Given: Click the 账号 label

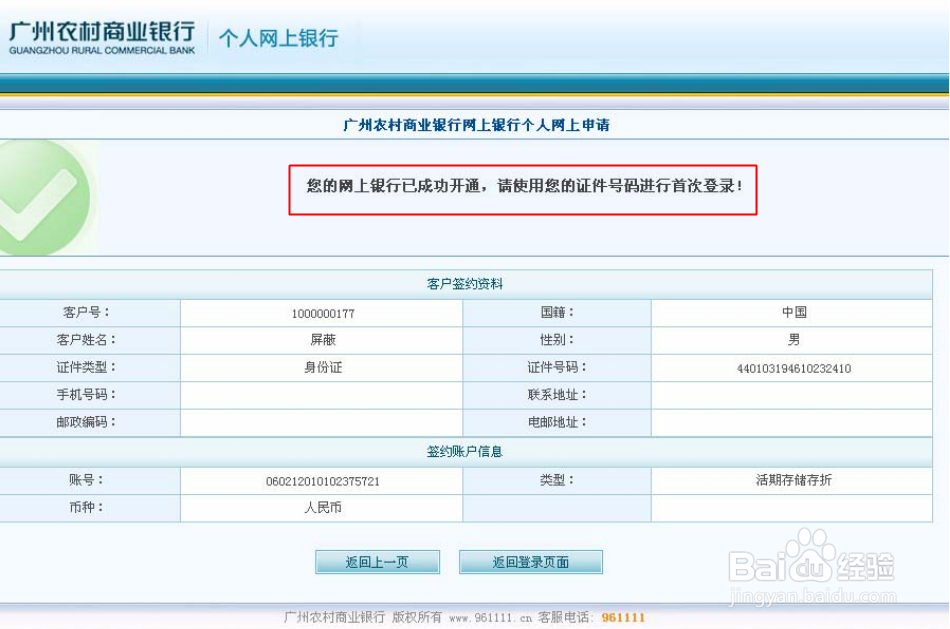Looking at the screenshot, I should click(86, 480).
